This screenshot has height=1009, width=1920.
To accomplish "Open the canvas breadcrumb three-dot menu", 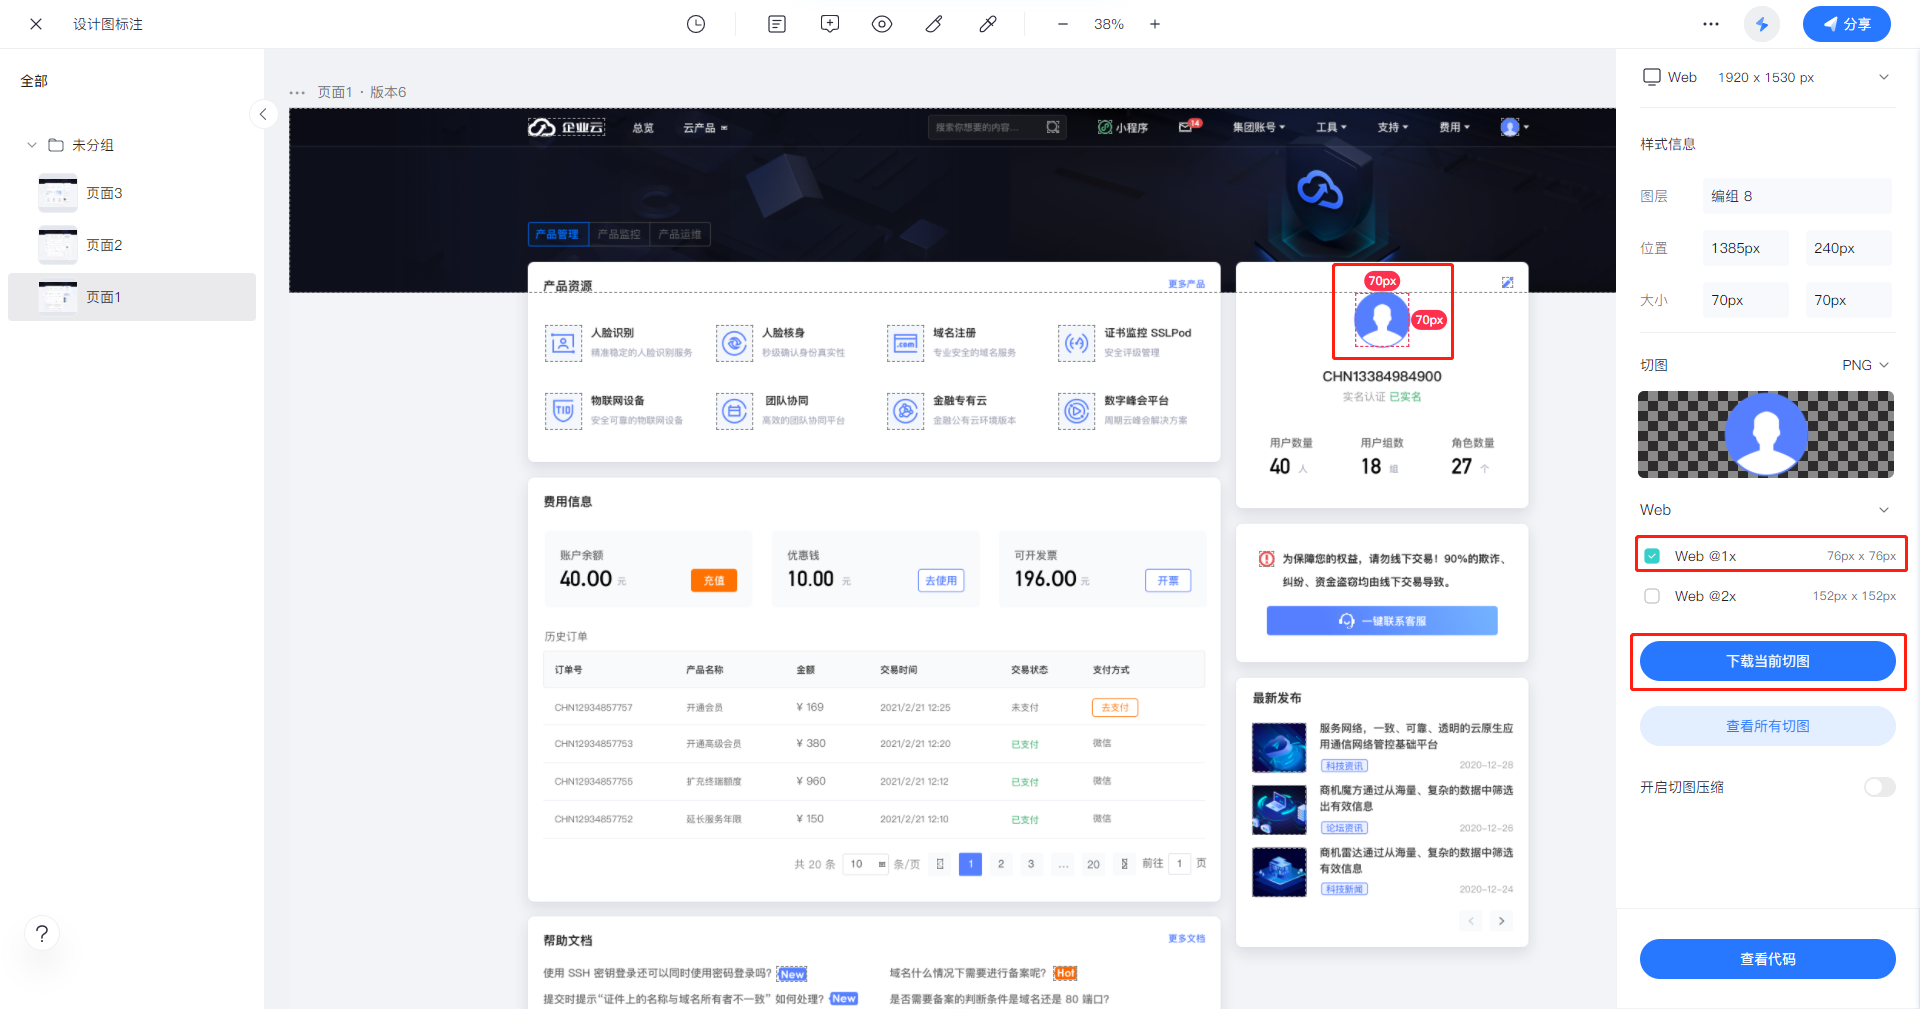I will pyautogui.click(x=297, y=93).
